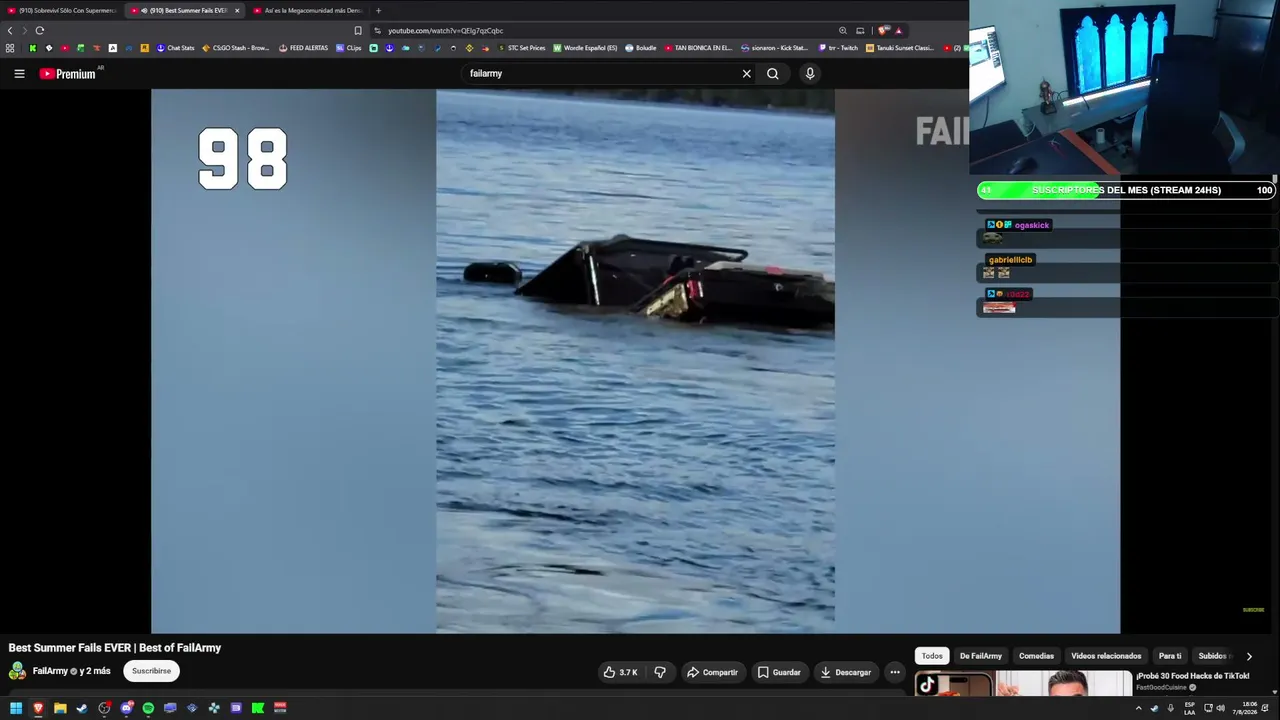Open Steam from taskbar
Image resolution: width=1280 pixels, height=720 pixels.
82,708
